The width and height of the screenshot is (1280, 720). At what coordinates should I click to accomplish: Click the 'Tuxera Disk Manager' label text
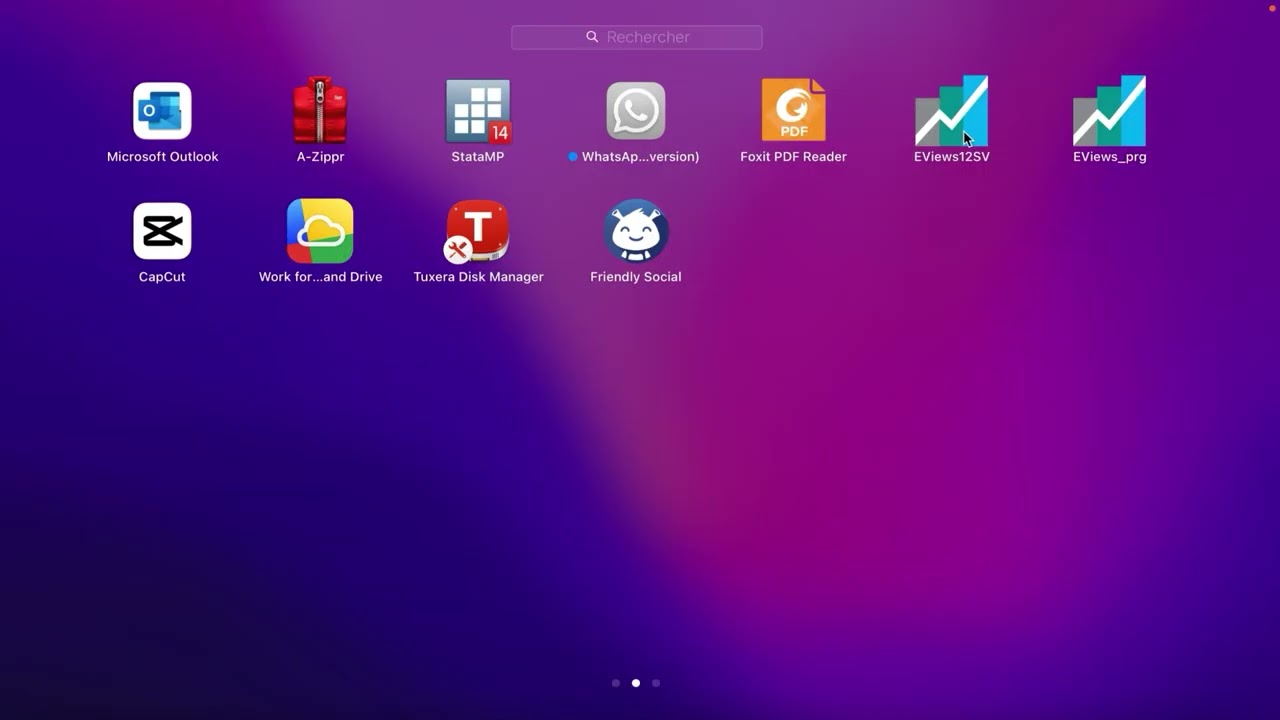click(x=478, y=277)
